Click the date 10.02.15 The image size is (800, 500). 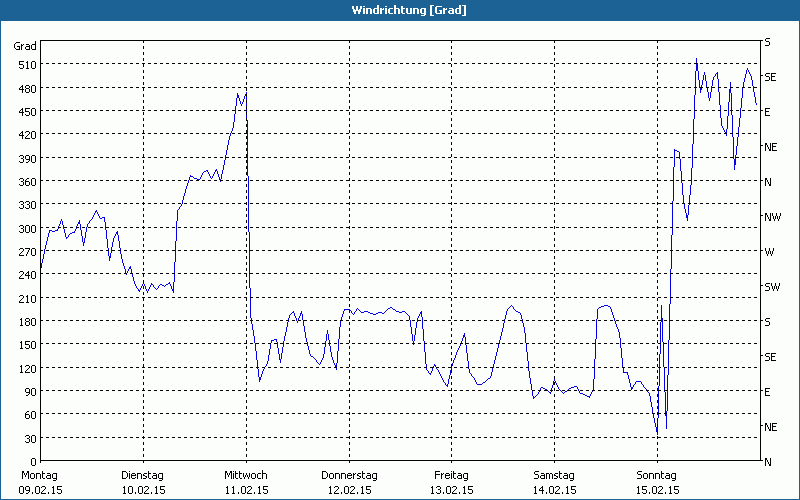pos(143,490)
